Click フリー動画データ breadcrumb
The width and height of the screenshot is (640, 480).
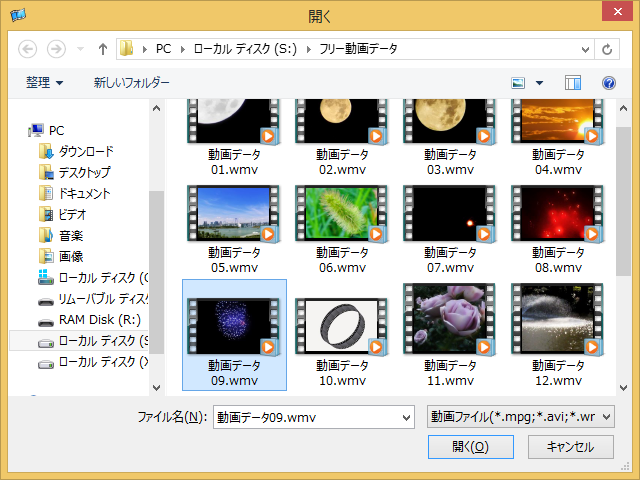[358, 49]
